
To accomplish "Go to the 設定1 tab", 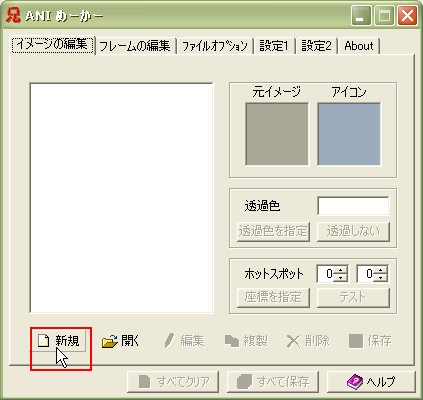I will pyautogui.click(x=274, y=46).
